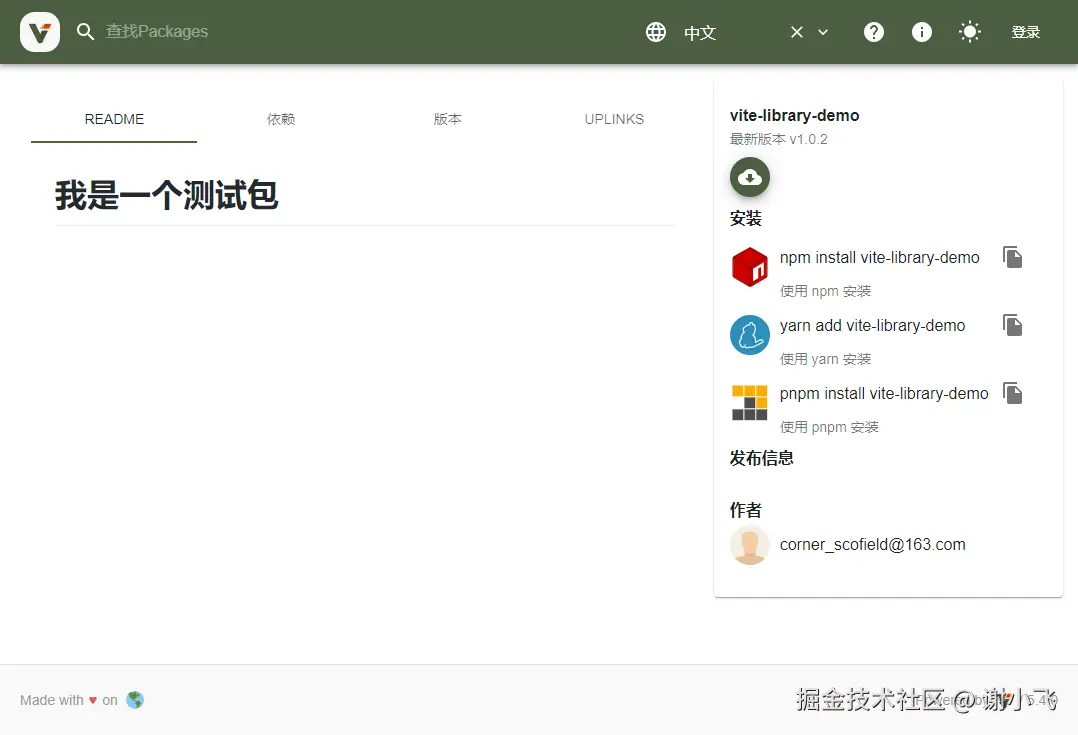Screen dimensions: 1078x735
Task: Copy the yarn add command
Action: point(1012,325)
